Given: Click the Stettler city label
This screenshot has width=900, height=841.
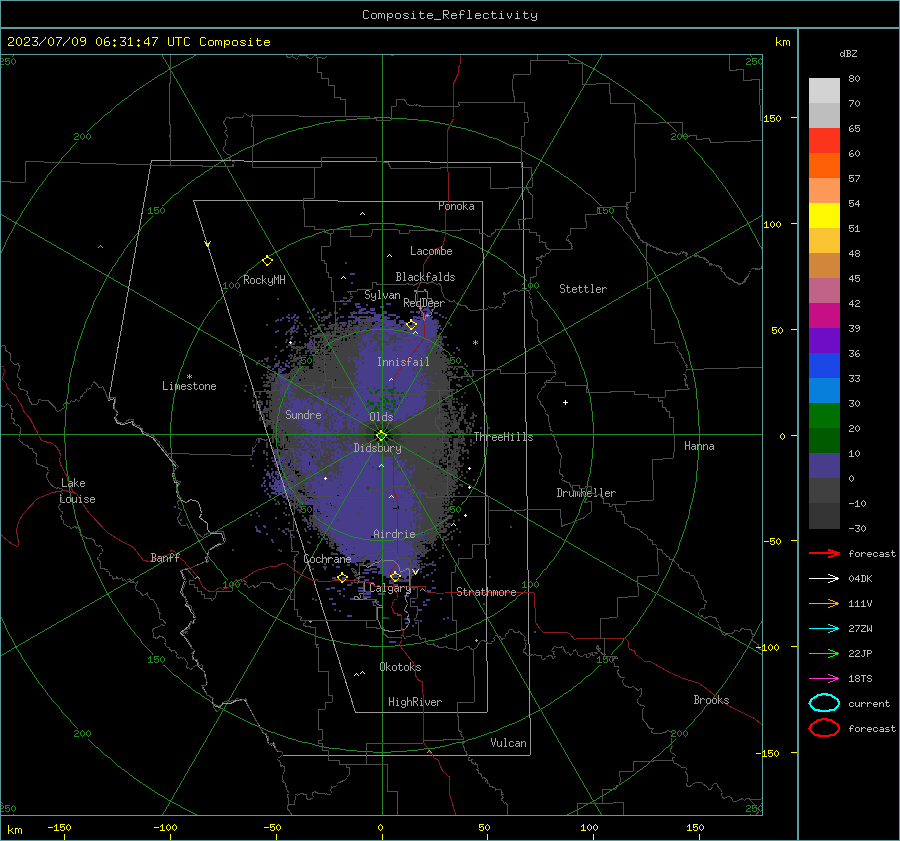Looking at the screenshot, I should click(583, 289).
